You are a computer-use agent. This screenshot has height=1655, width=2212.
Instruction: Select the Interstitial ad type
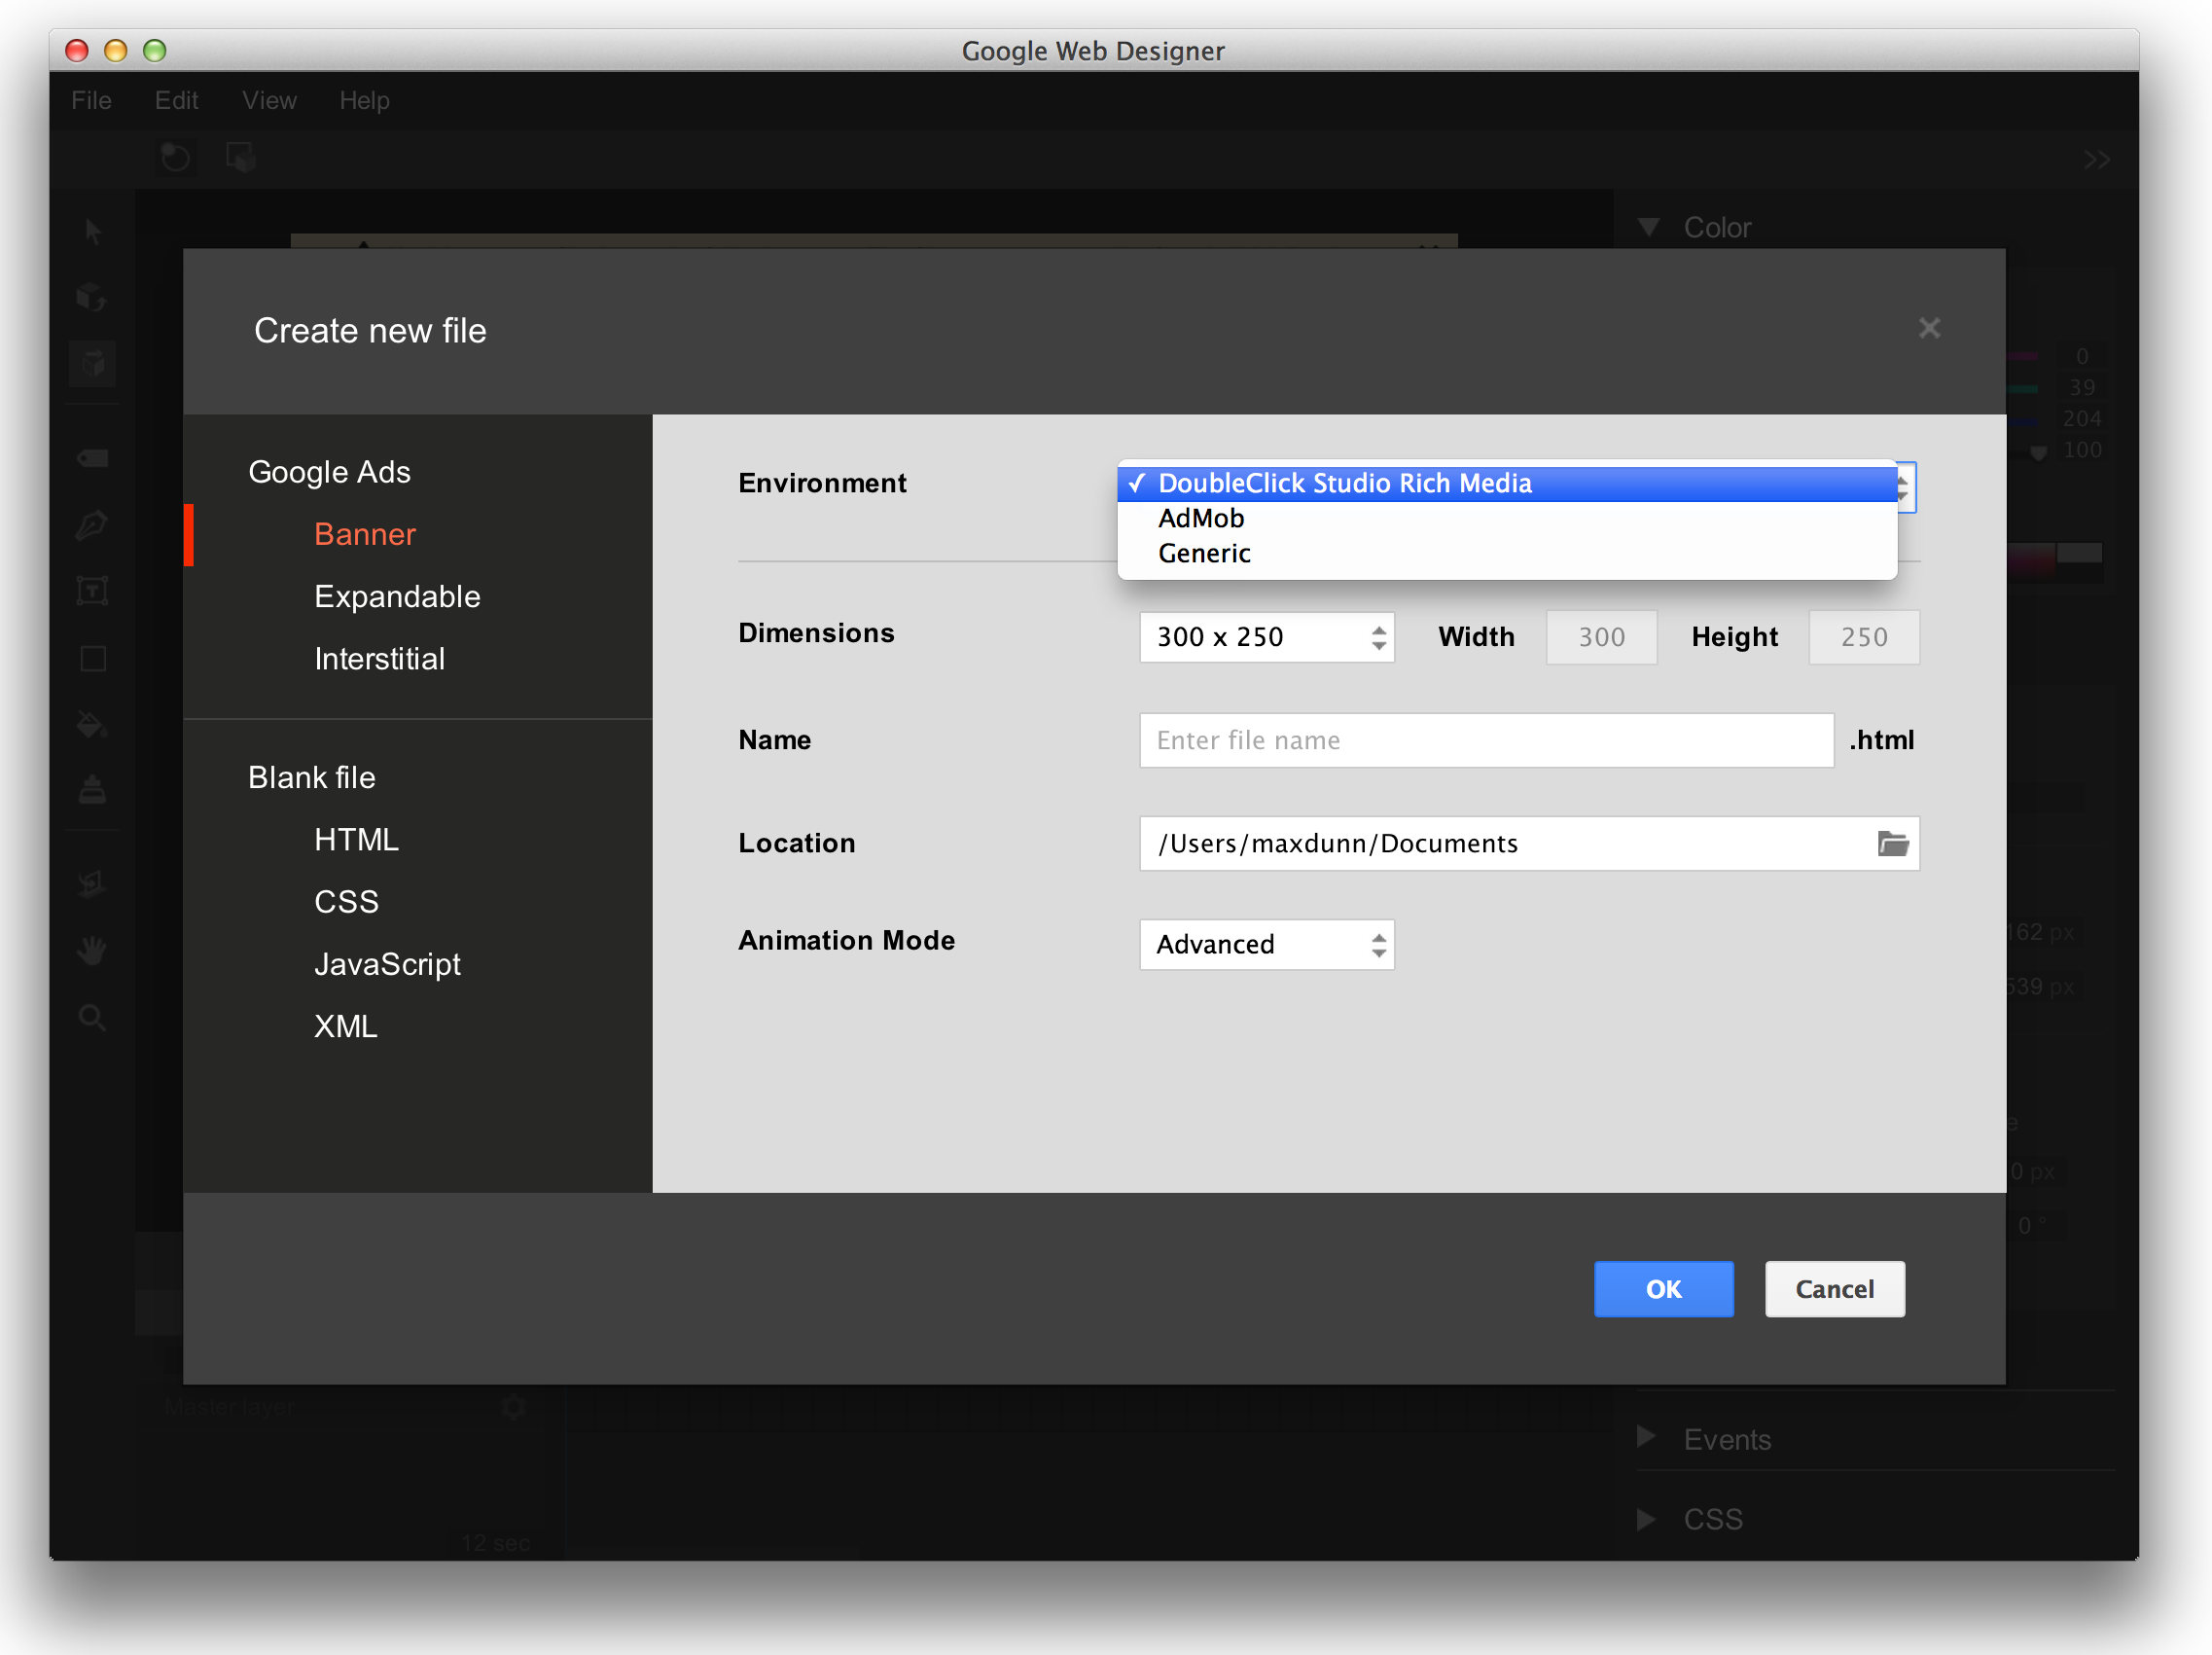pos(379,658)
